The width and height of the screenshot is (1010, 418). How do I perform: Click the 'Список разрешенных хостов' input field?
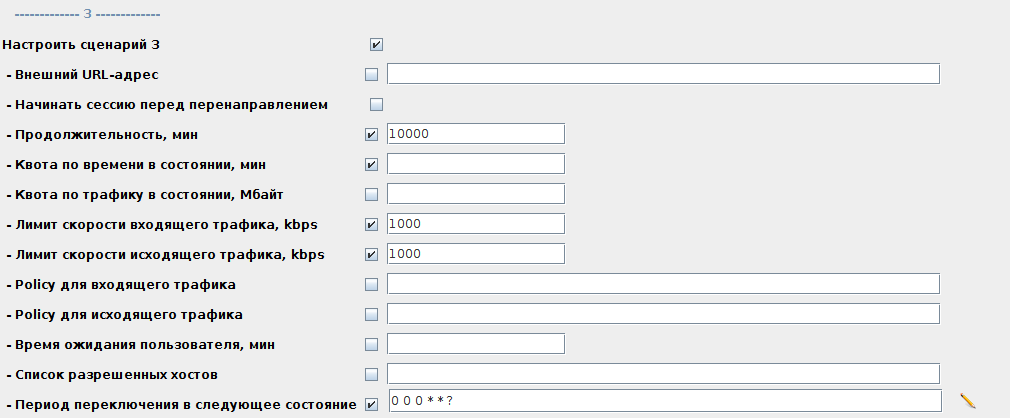663,374
